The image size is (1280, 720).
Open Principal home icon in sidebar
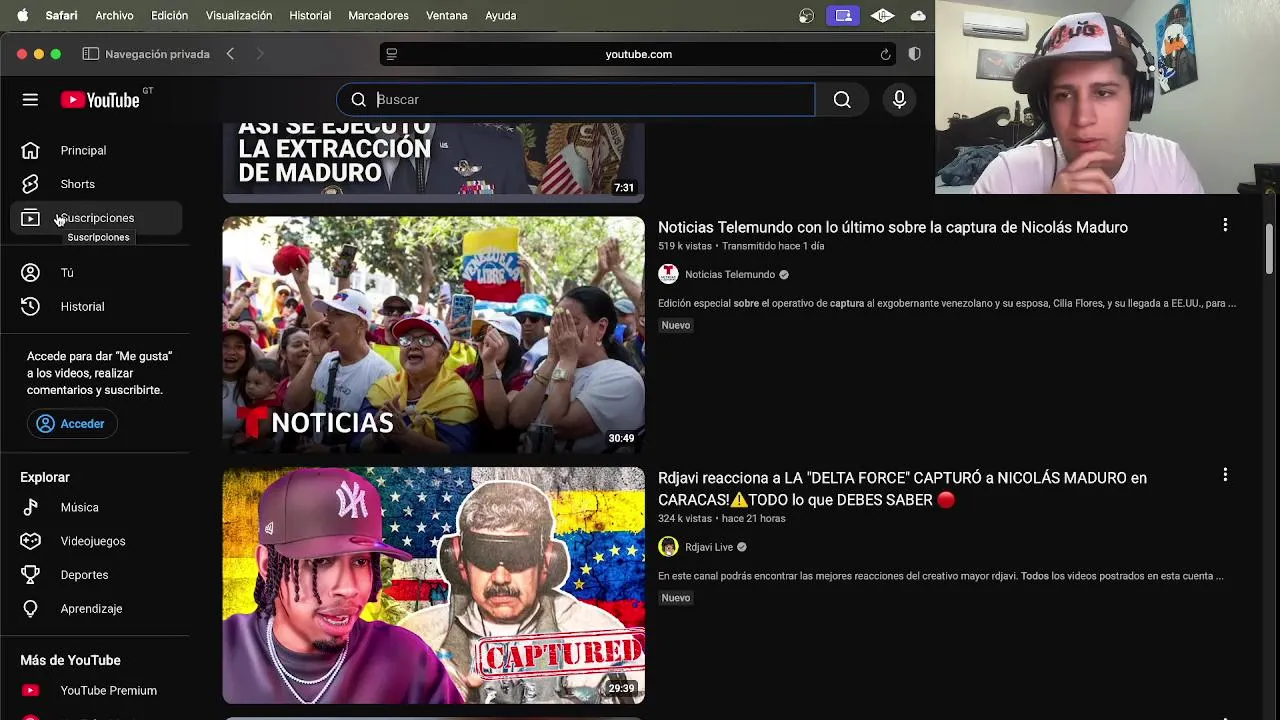pos(30,150)
